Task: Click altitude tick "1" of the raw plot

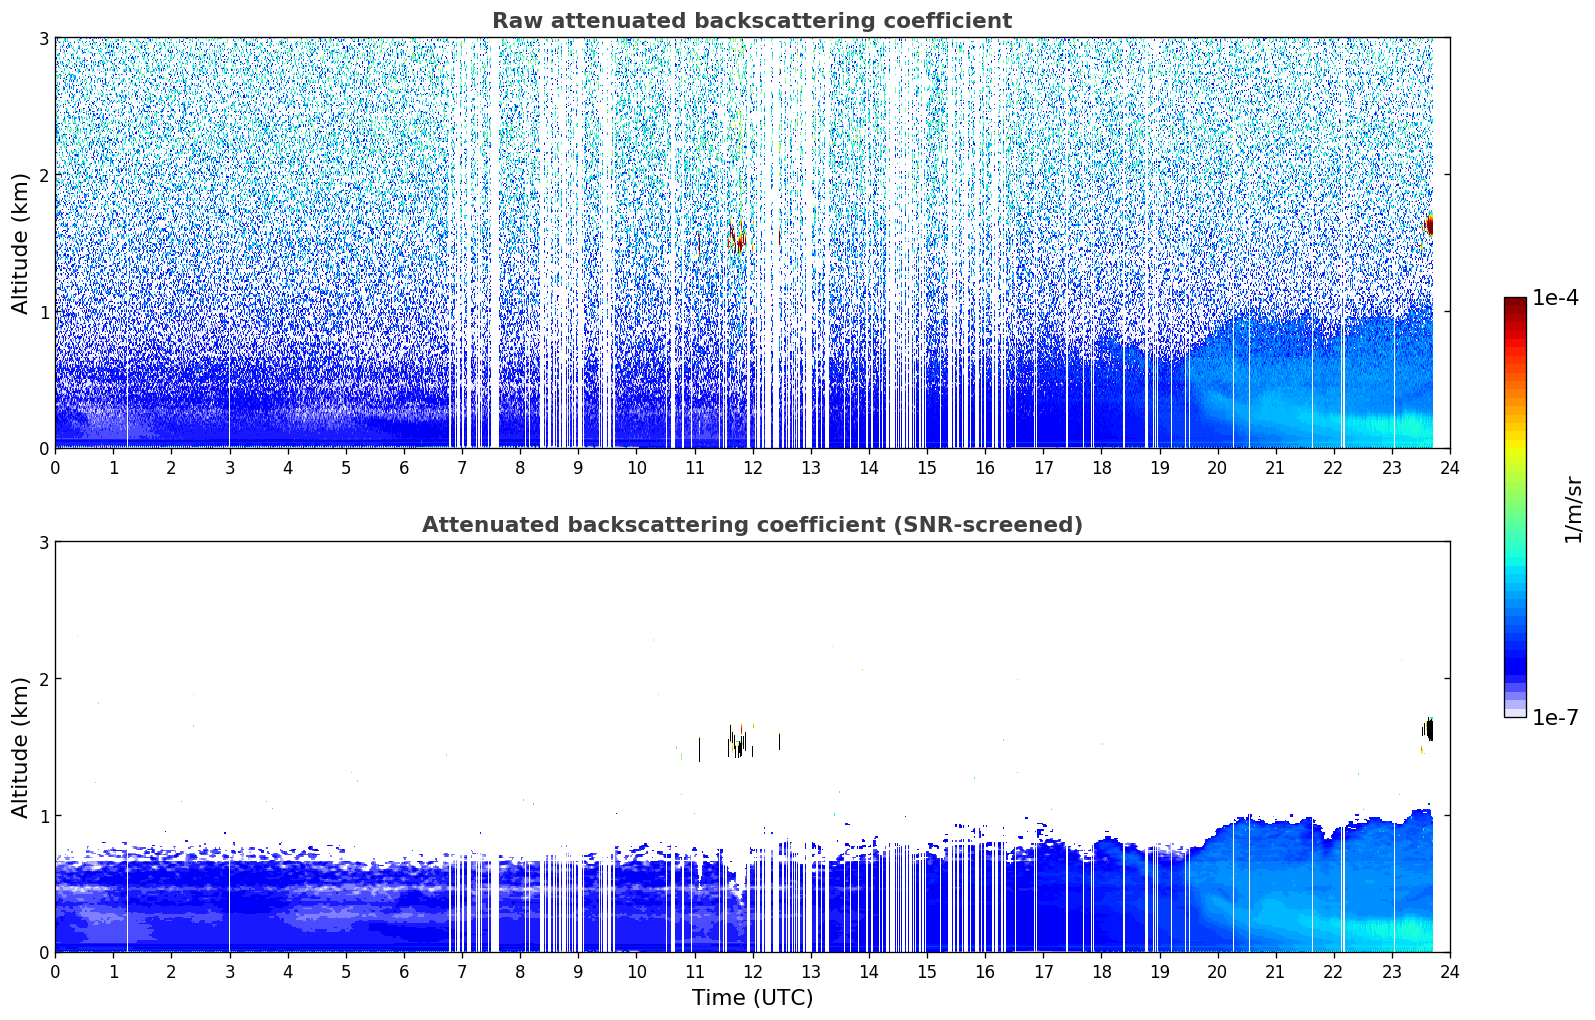Action: (x=43, y=312)
